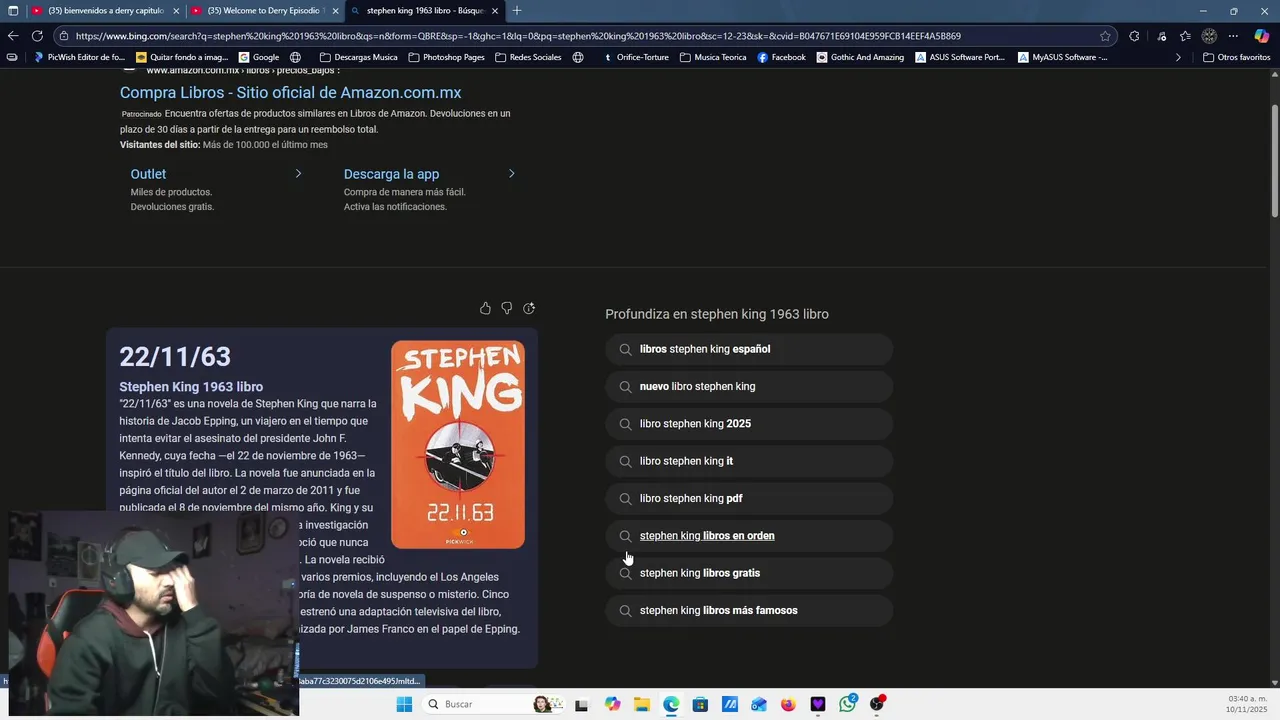The height and width of the screenshot is (720, 1280).
Task: Search suggestion libros stephen king español
Action: pos(749,349)
